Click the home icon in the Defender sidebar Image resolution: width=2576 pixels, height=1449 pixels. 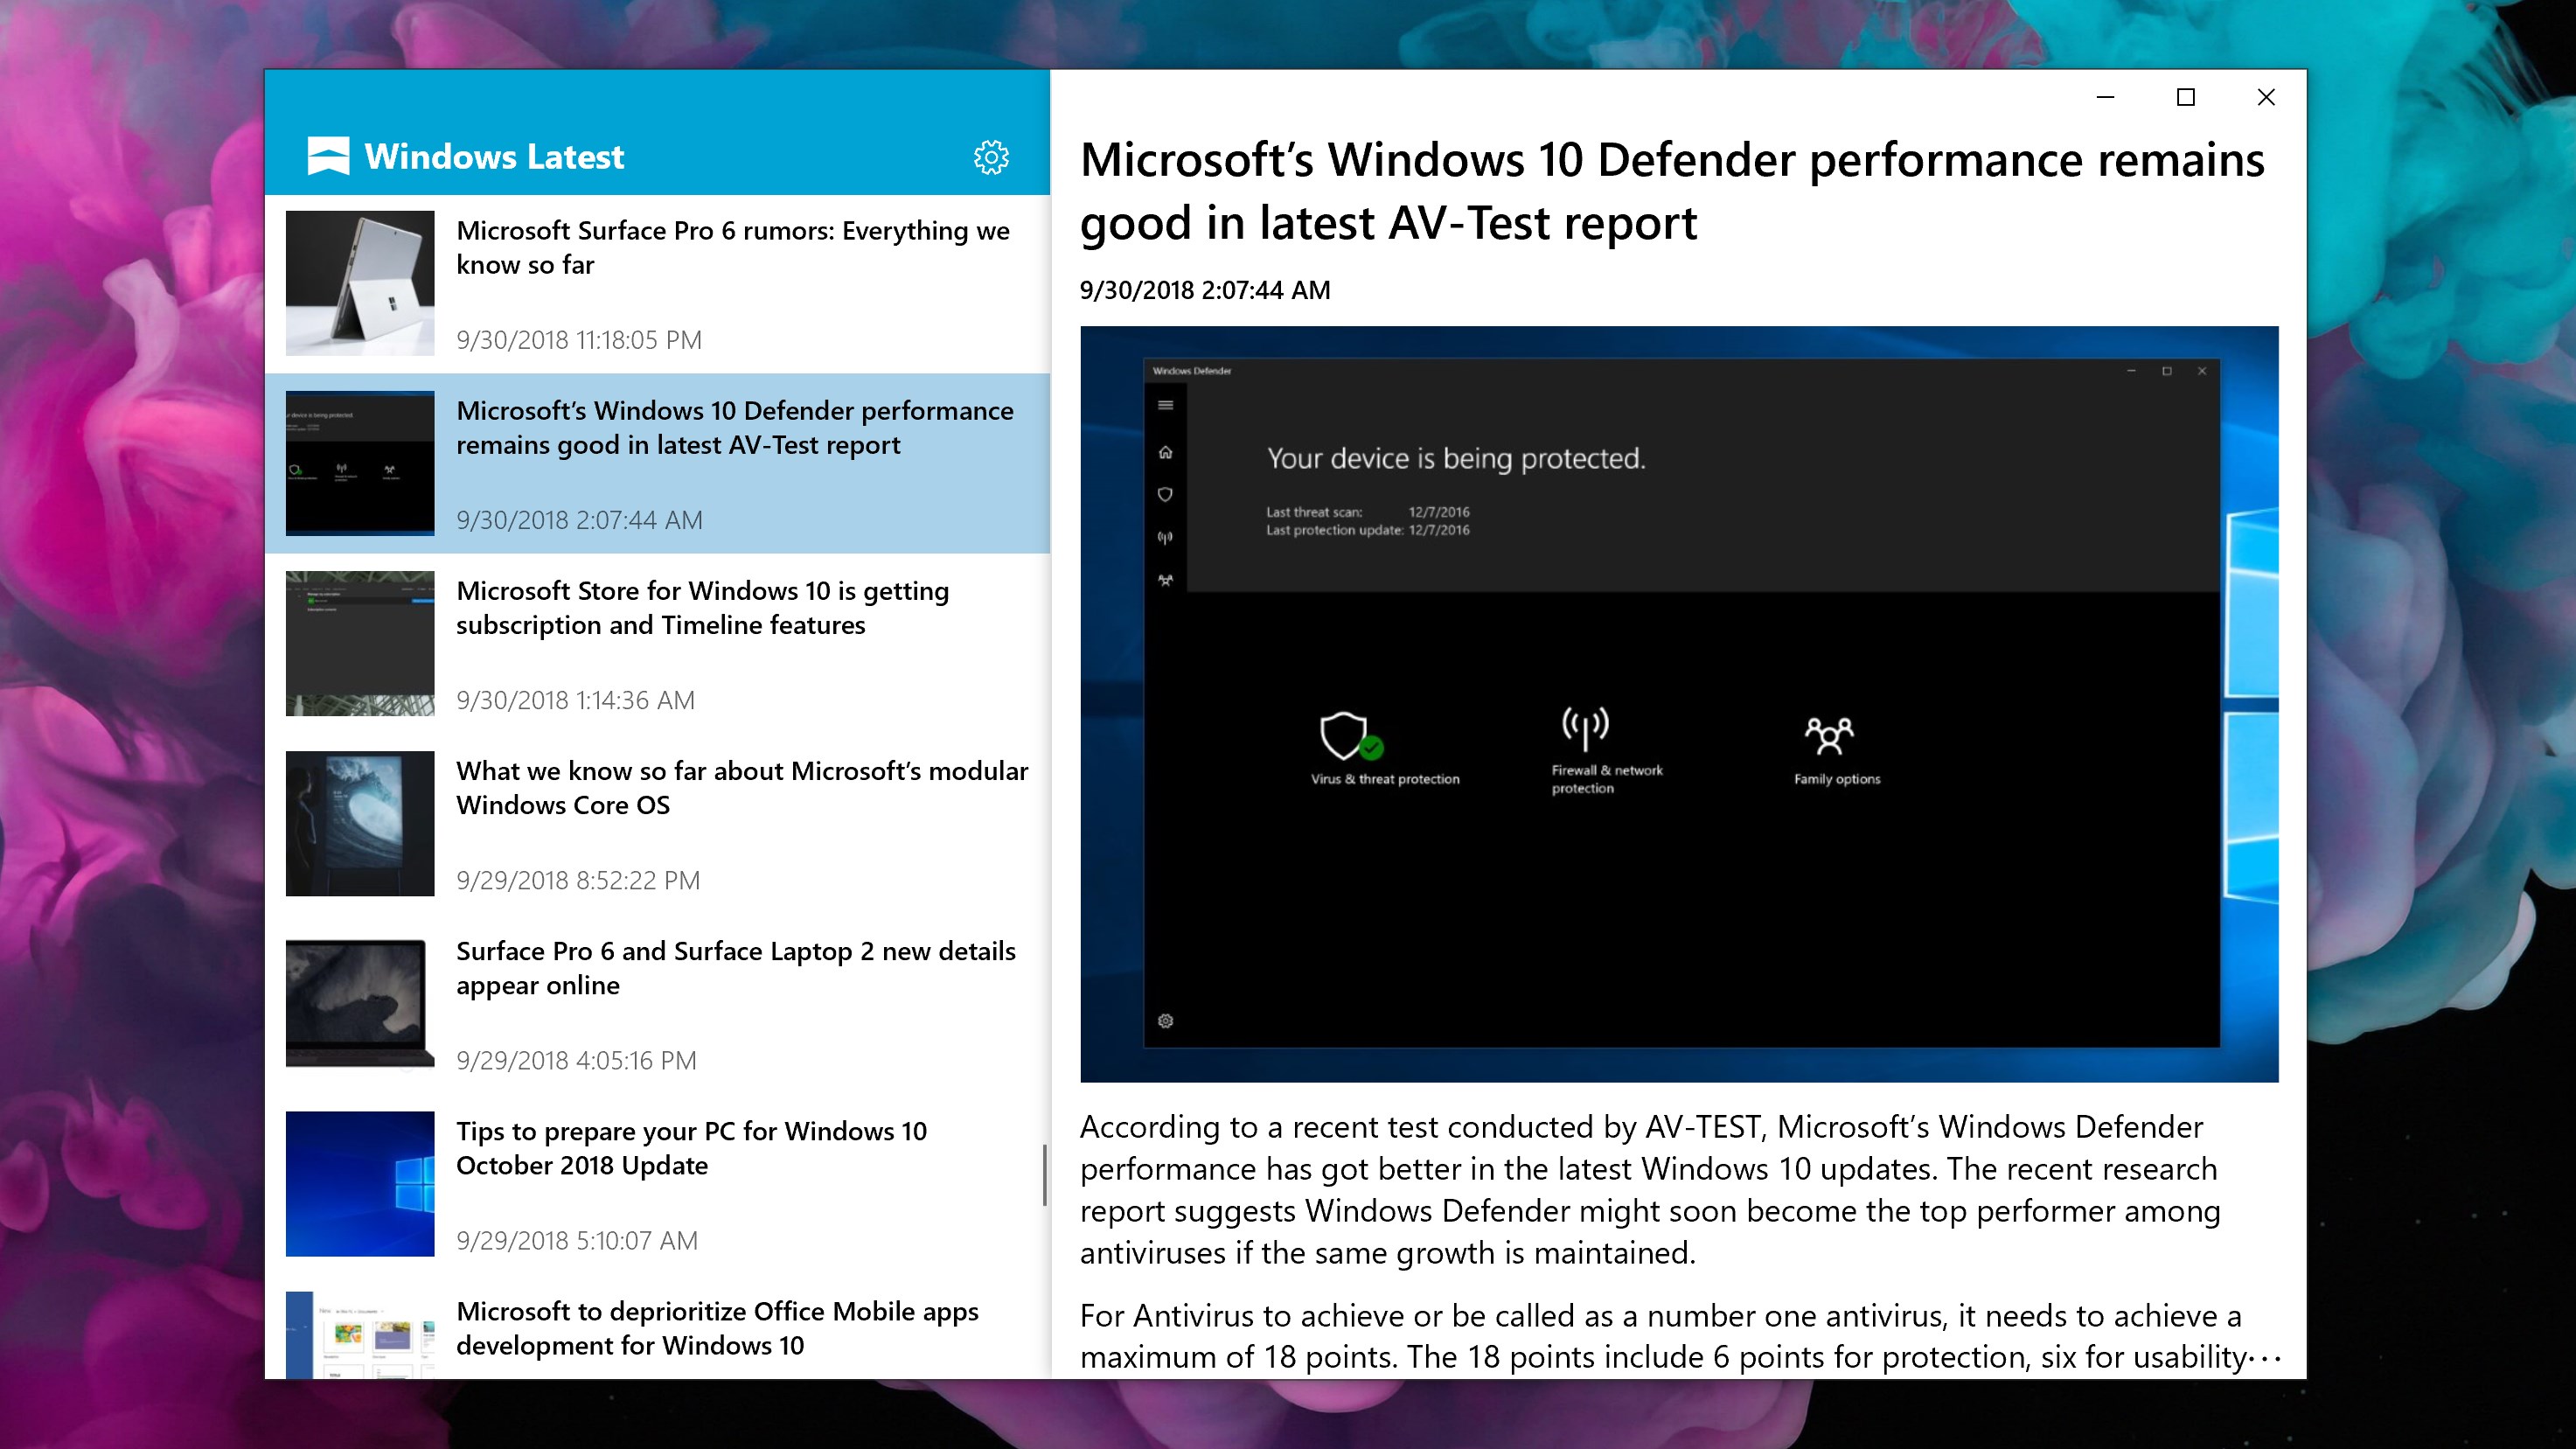1165,452
